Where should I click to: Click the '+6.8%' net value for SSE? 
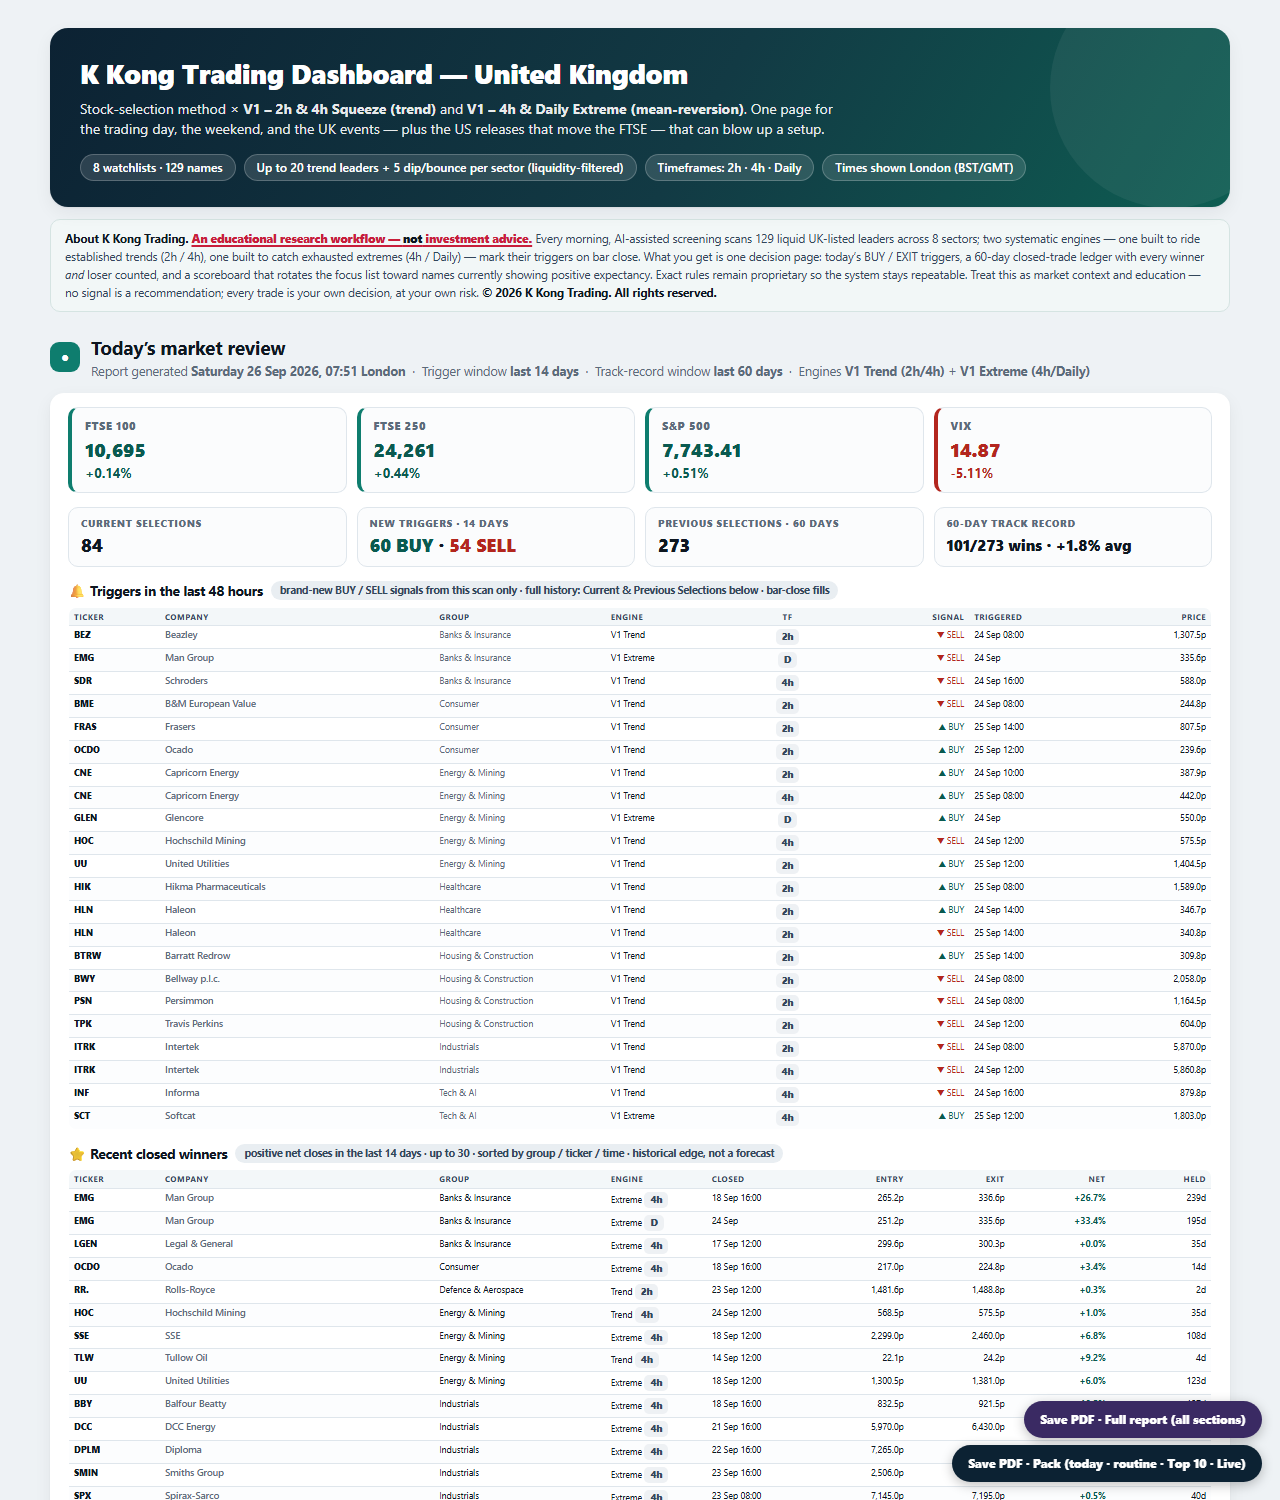click(1093, 1336)
